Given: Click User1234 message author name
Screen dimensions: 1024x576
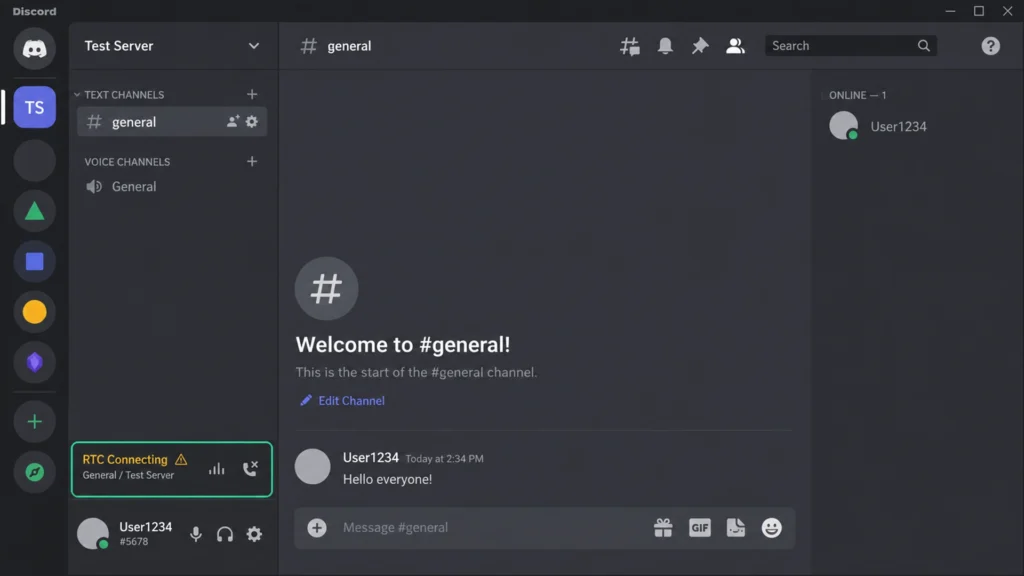Looking at the screenshot, I should click(370, 458).
